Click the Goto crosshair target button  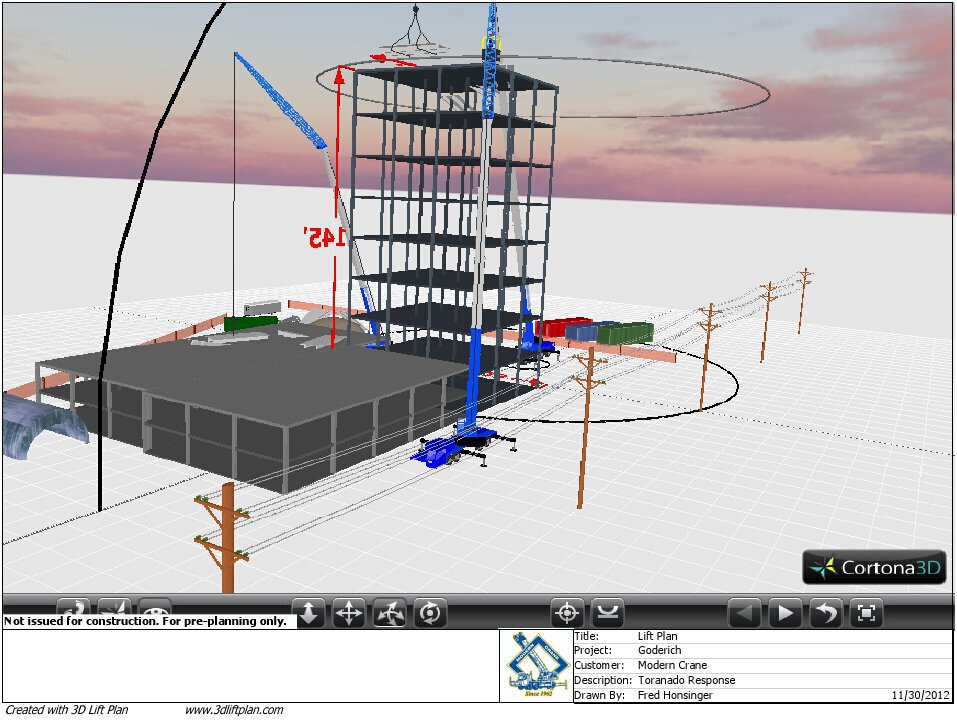(x=567, y=612)
